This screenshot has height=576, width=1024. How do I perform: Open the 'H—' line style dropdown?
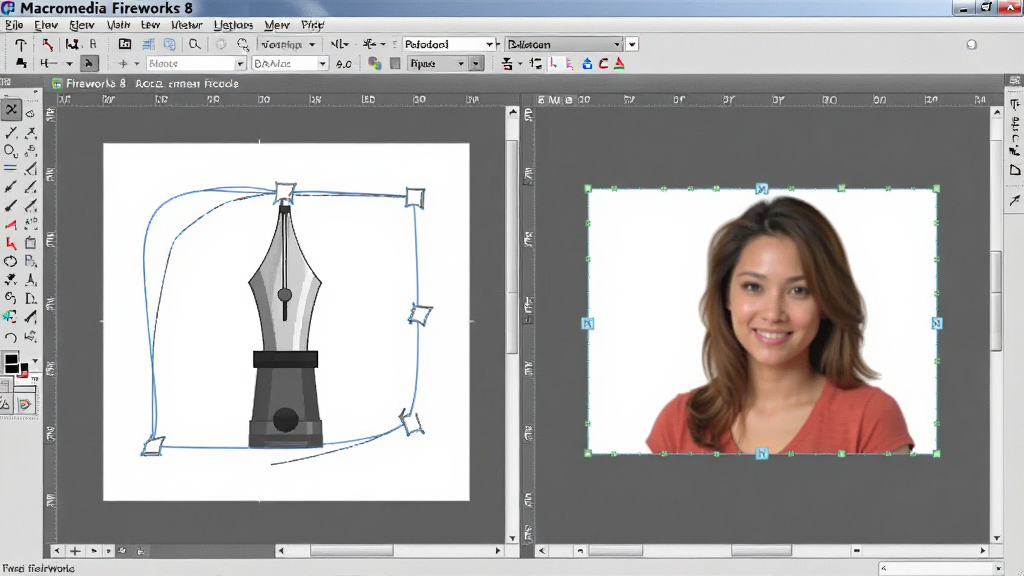[56, 63]
